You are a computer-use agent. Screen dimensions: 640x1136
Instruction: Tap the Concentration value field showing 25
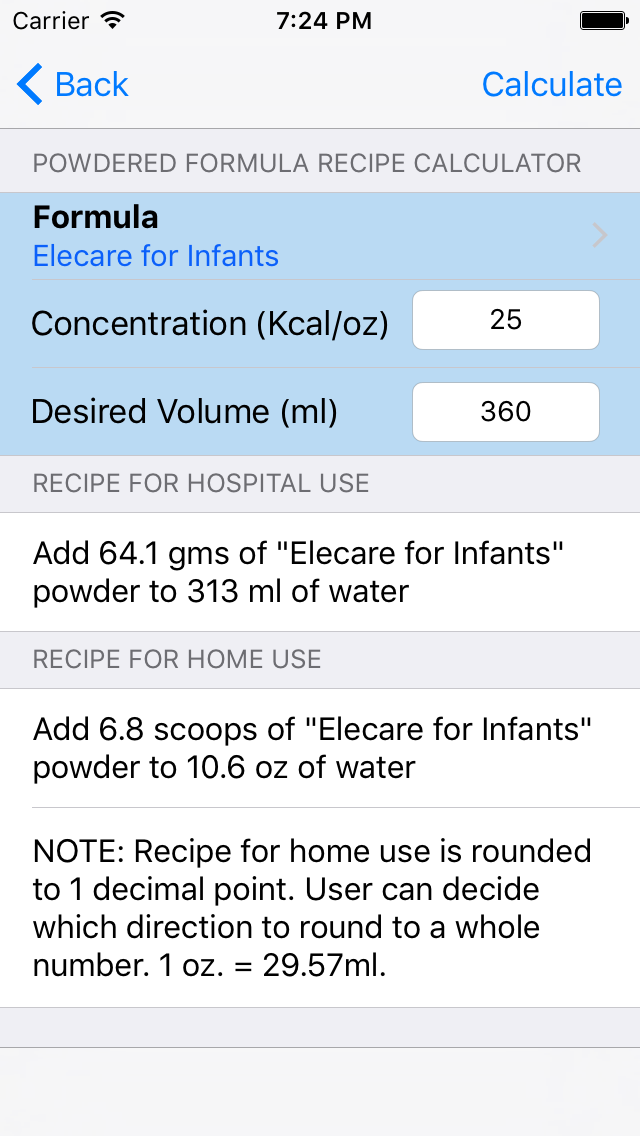[x=506, y=320]
